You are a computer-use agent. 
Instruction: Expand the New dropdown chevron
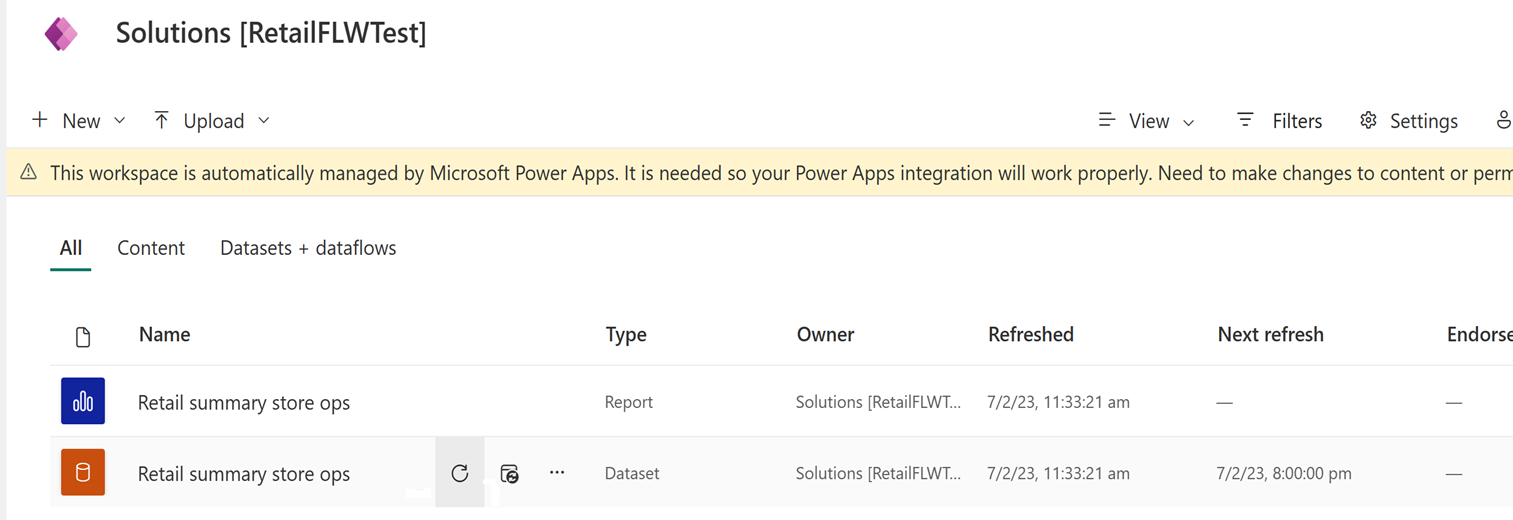coord(120,121)
